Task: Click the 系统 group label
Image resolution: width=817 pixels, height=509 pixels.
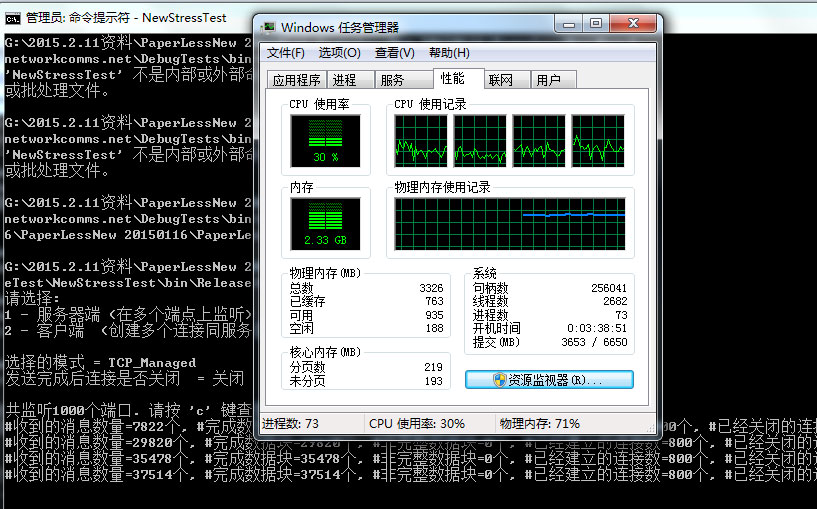Action: coord(485,274)
